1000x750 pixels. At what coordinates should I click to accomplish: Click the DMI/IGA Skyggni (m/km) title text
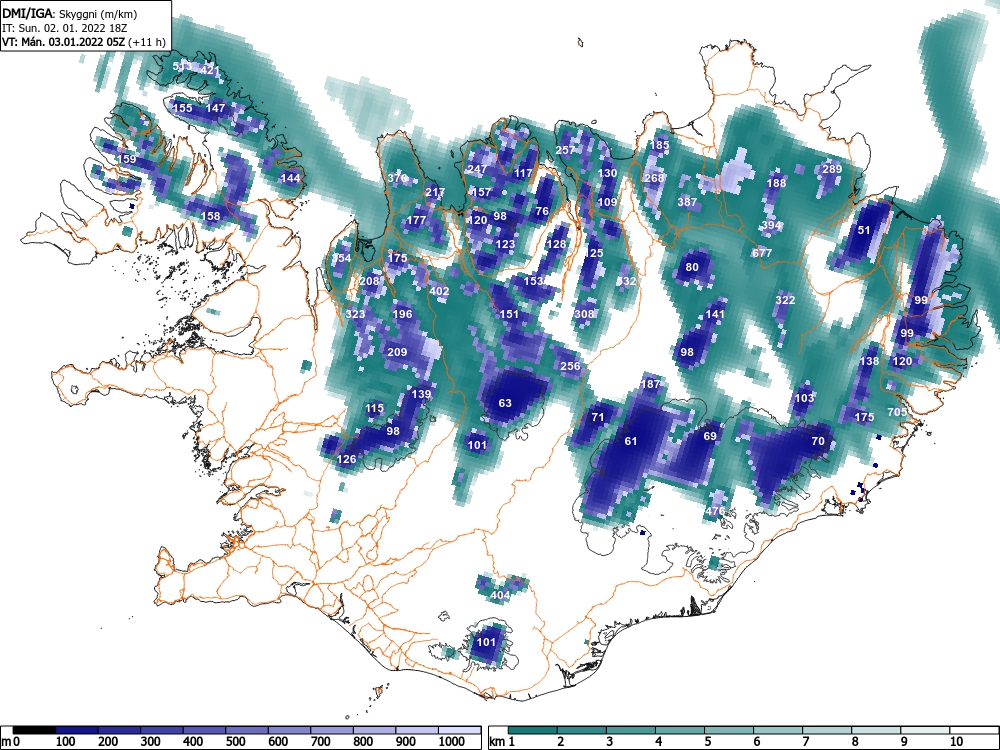[70, 13]
